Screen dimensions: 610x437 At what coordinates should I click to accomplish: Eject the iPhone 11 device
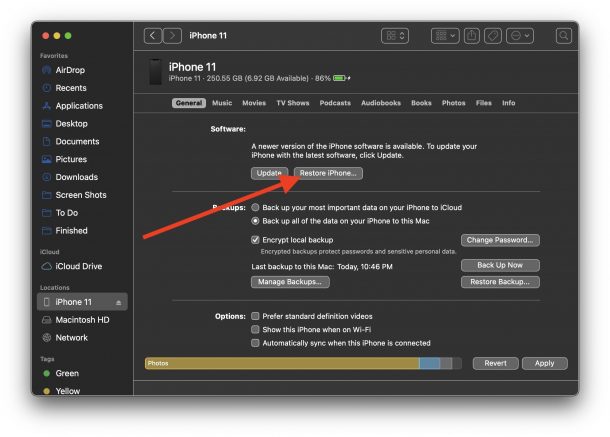[x=118, y=303]
